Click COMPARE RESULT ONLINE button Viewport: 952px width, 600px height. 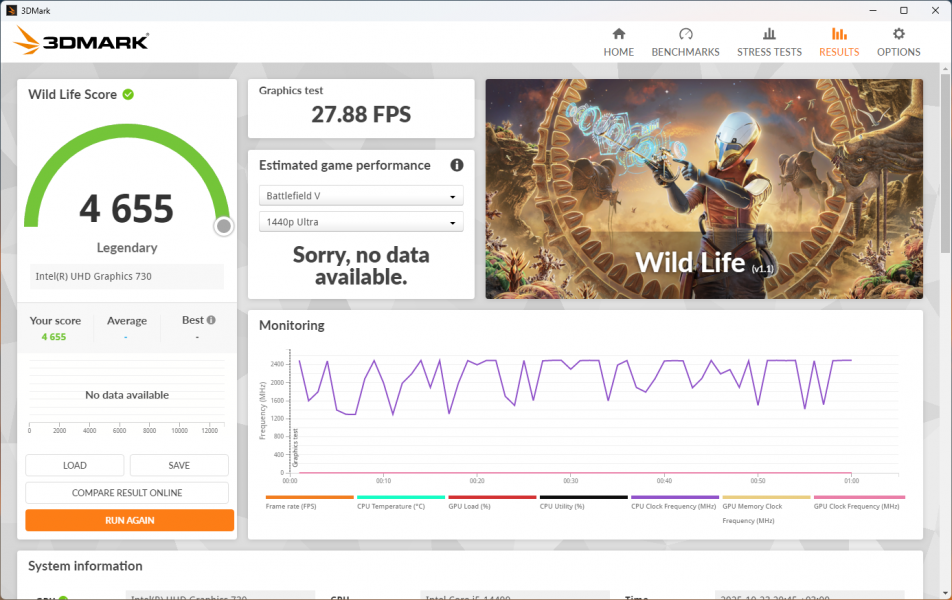[127, 493]
